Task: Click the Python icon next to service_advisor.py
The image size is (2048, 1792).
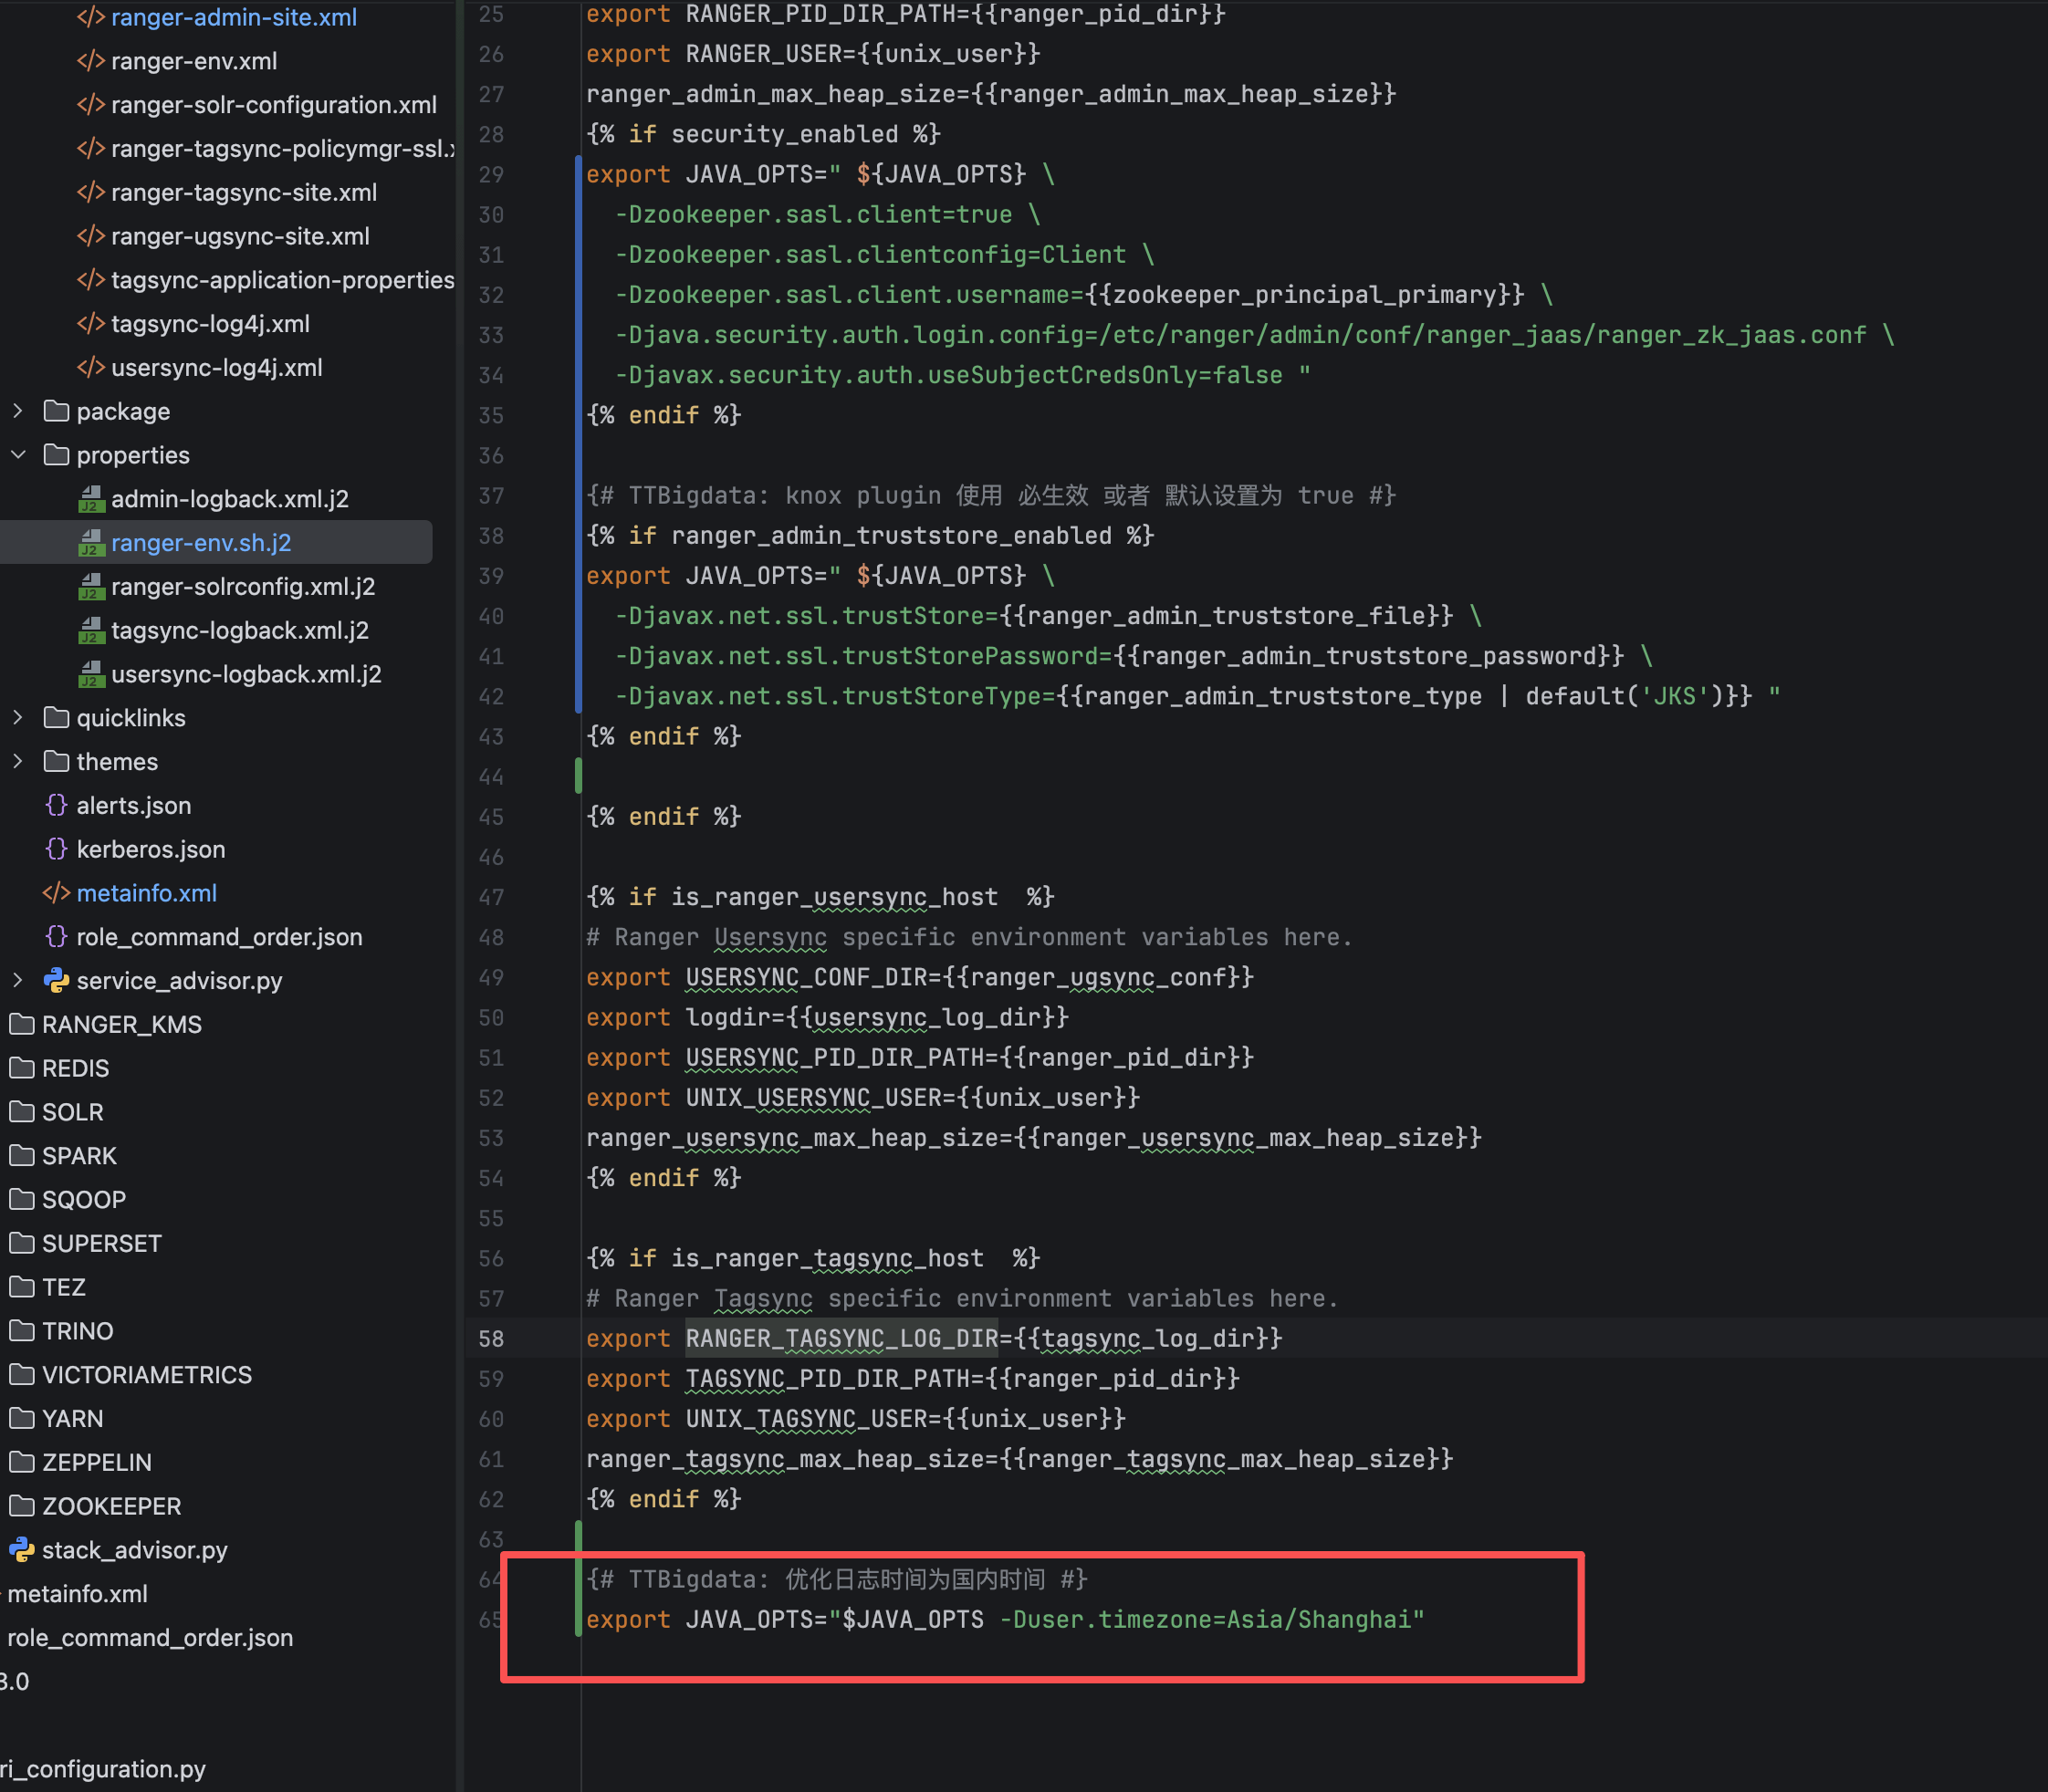Action: tap(56, 980)
